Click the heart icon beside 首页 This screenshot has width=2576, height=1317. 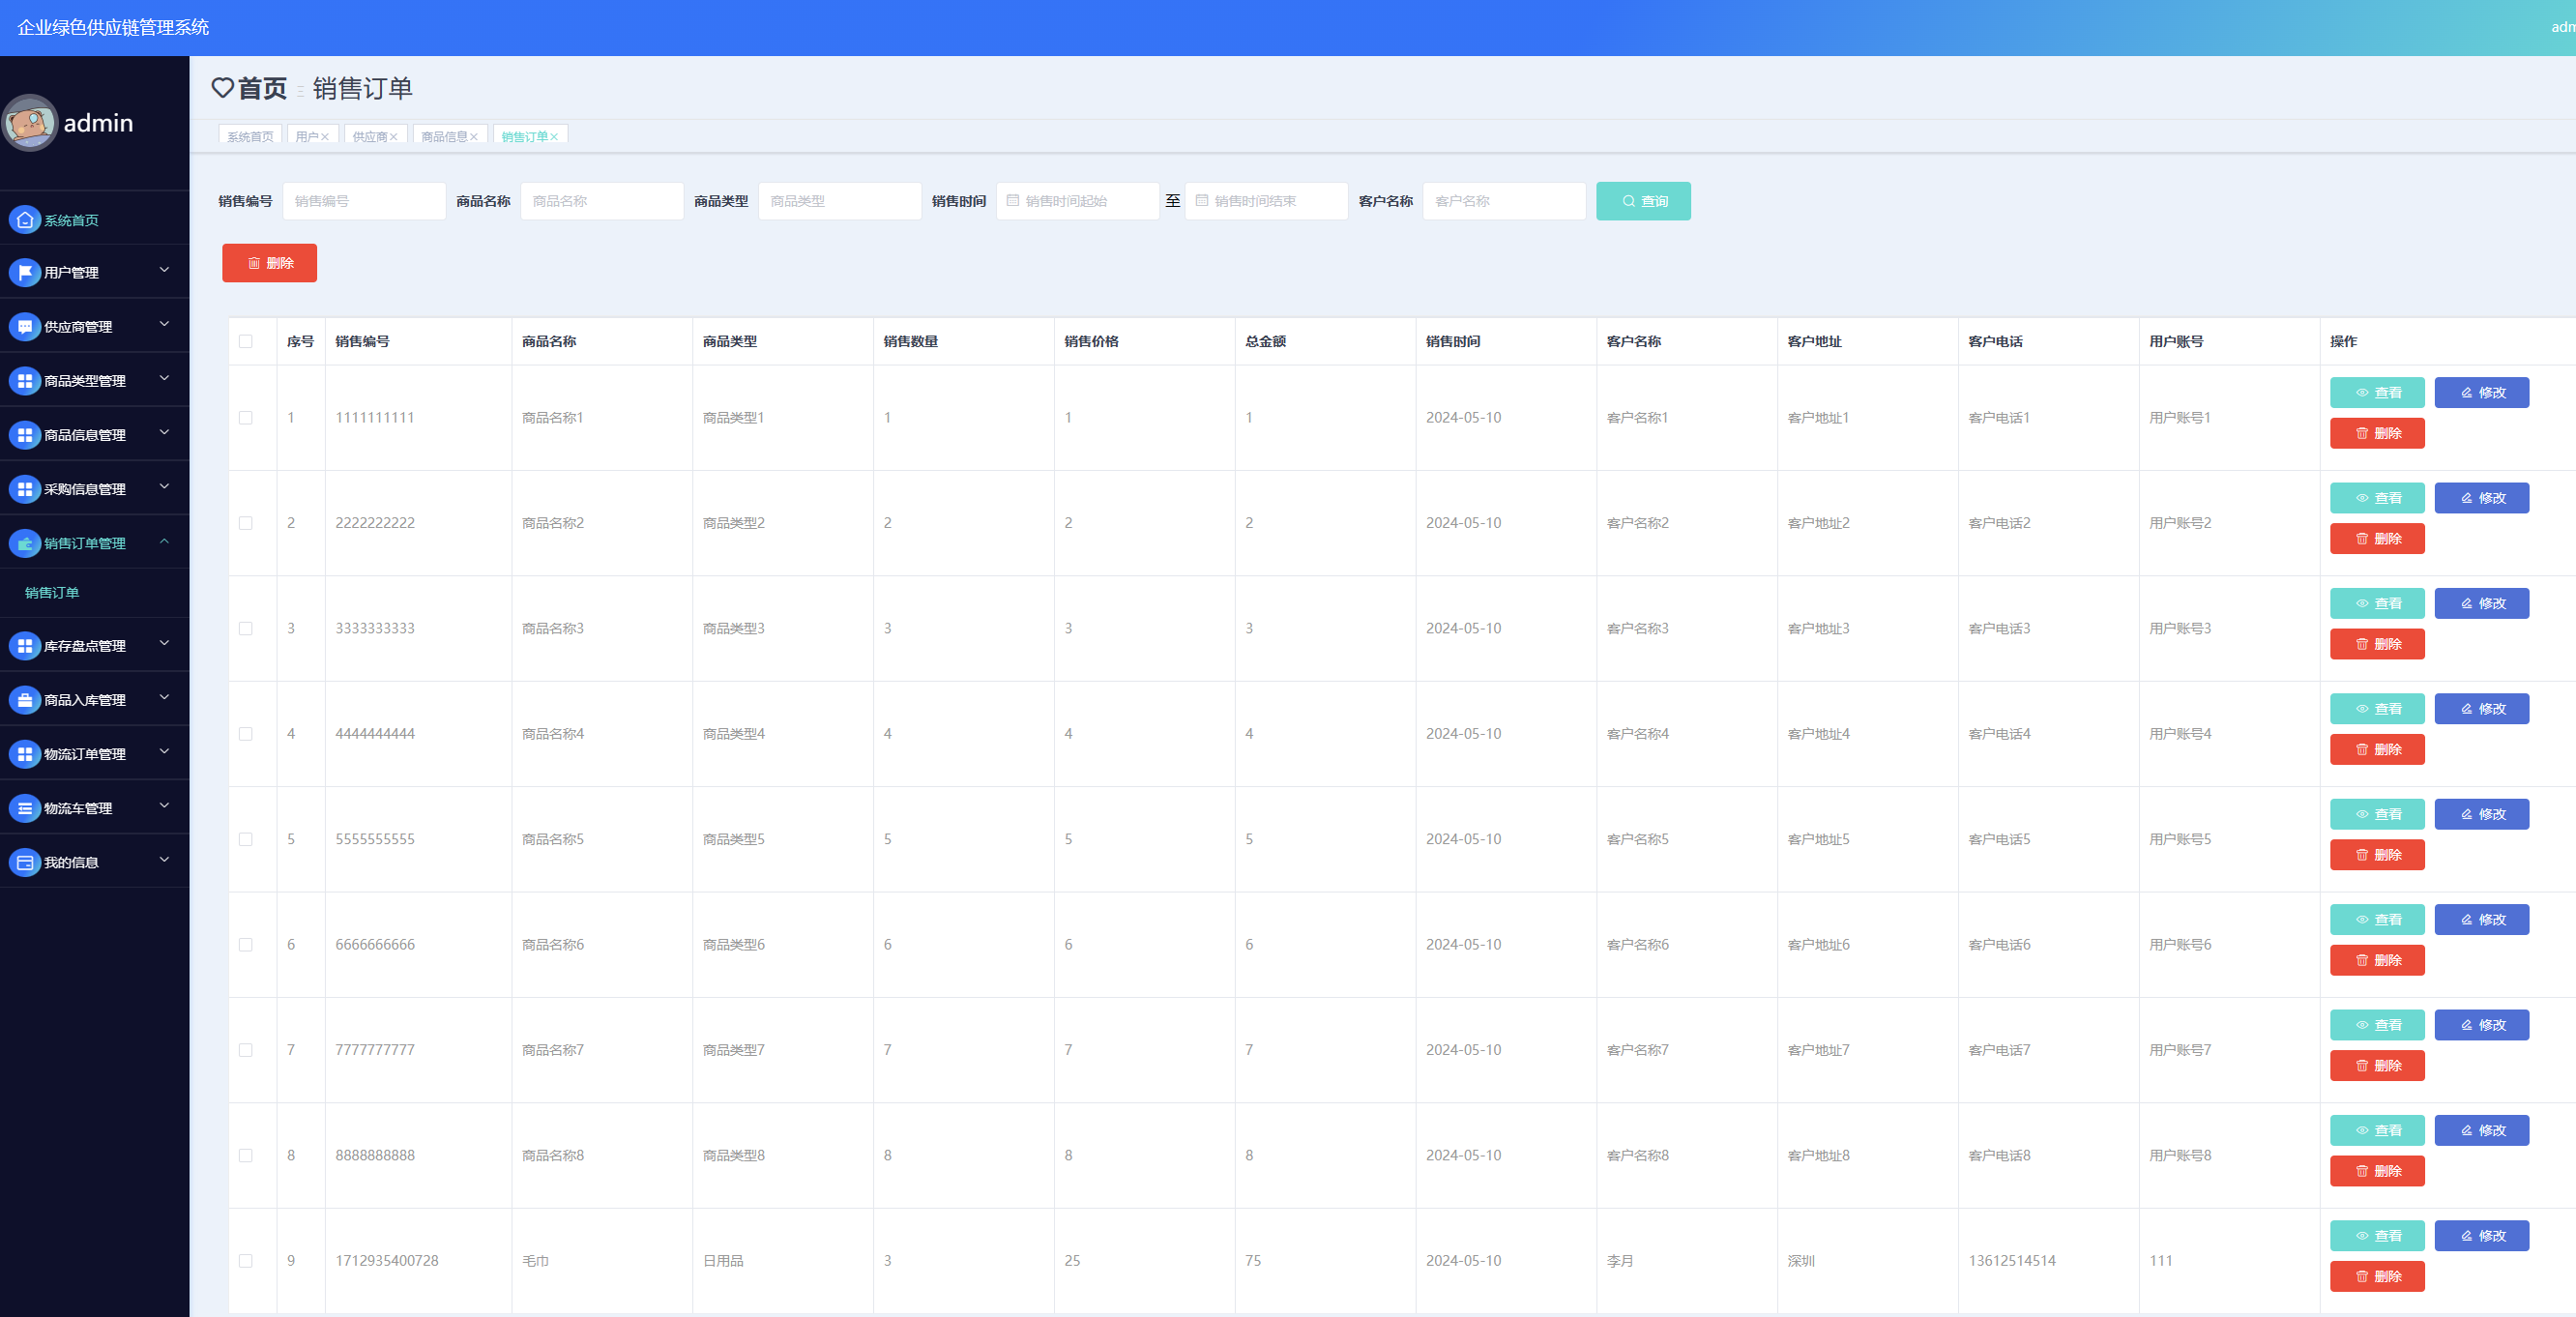(222, 88)
